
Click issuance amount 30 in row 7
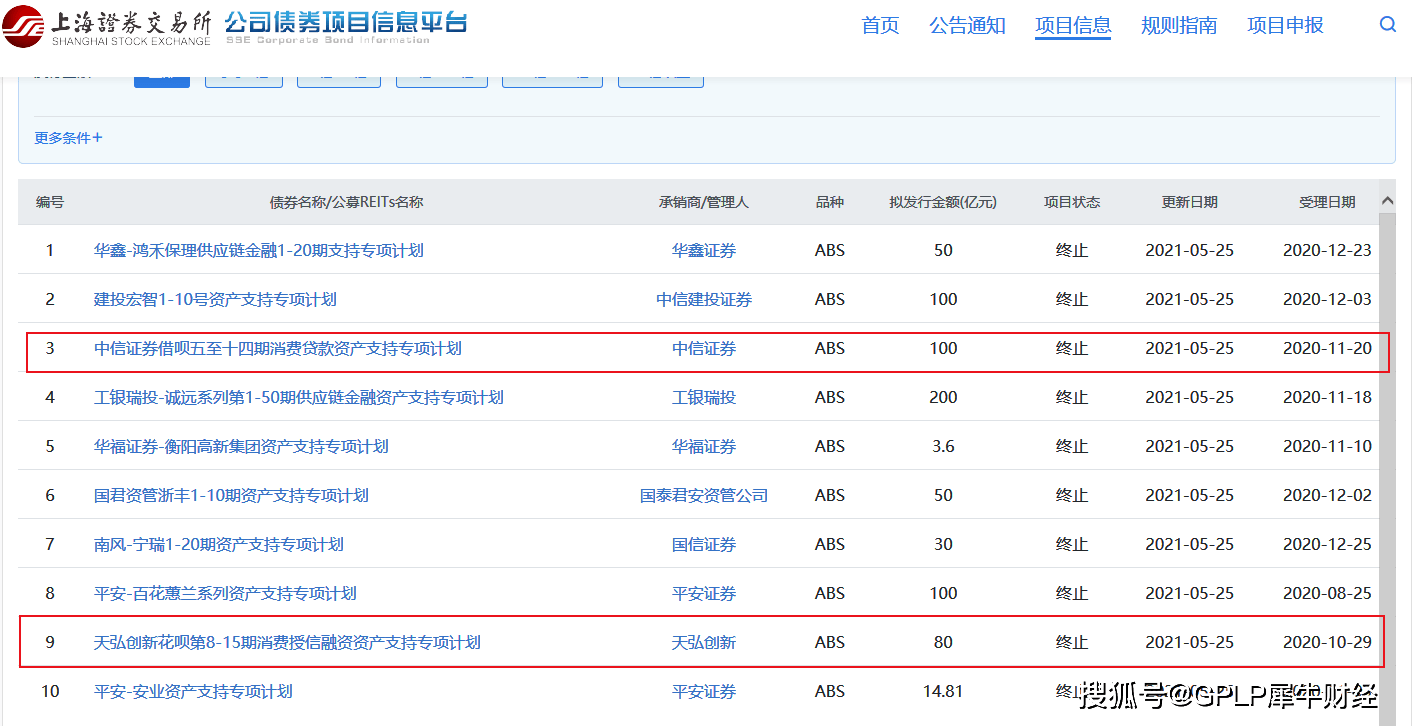point(943,544)
